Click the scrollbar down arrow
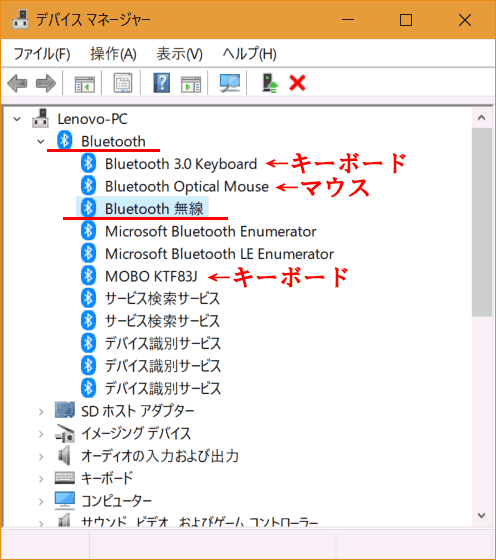This screenshot has height=560, width=496. point(481,515)
